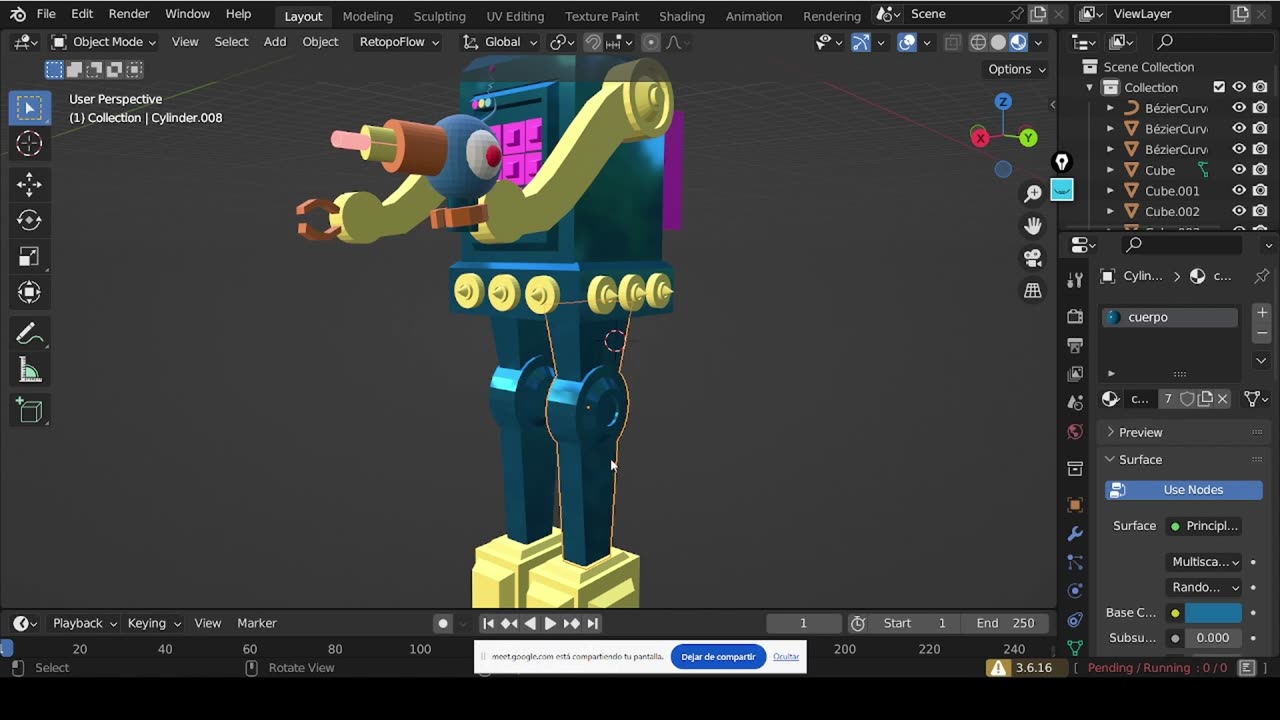Select the Rotate tool
The image size is (1280, 720).
(29, 220)
